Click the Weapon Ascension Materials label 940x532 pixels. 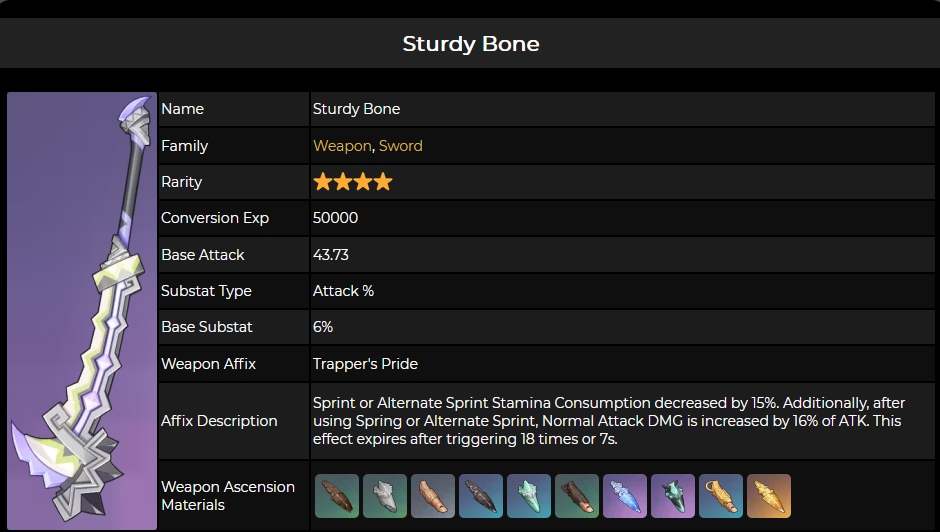(228, 496)
